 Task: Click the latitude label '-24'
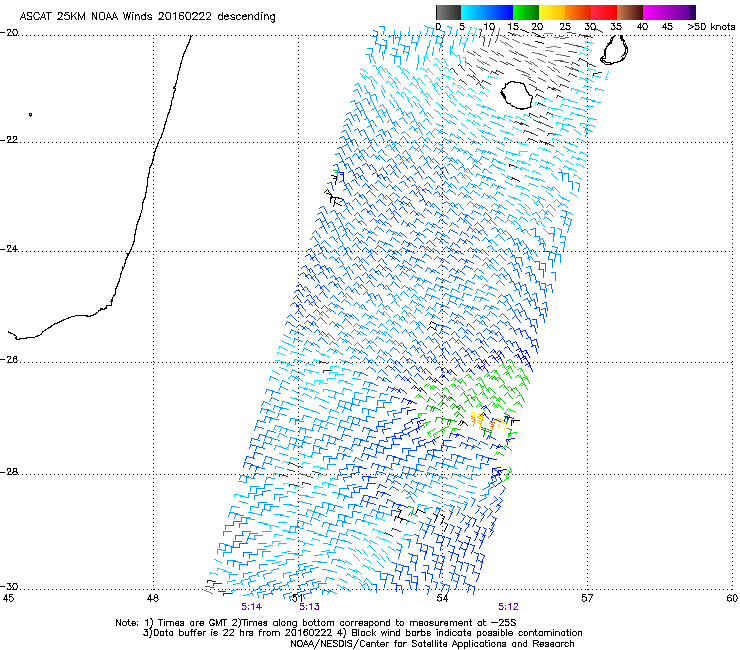[x=9, y=248]
